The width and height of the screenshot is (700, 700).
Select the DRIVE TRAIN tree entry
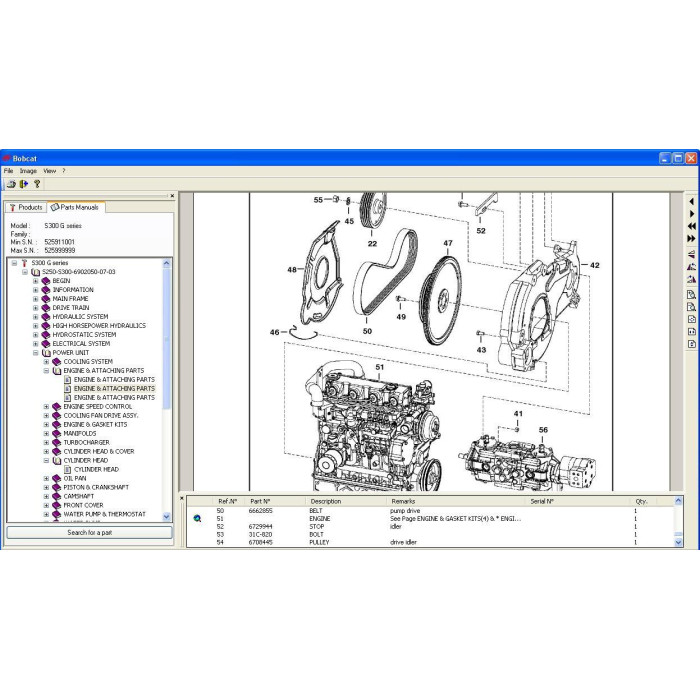tap(71, 308)
